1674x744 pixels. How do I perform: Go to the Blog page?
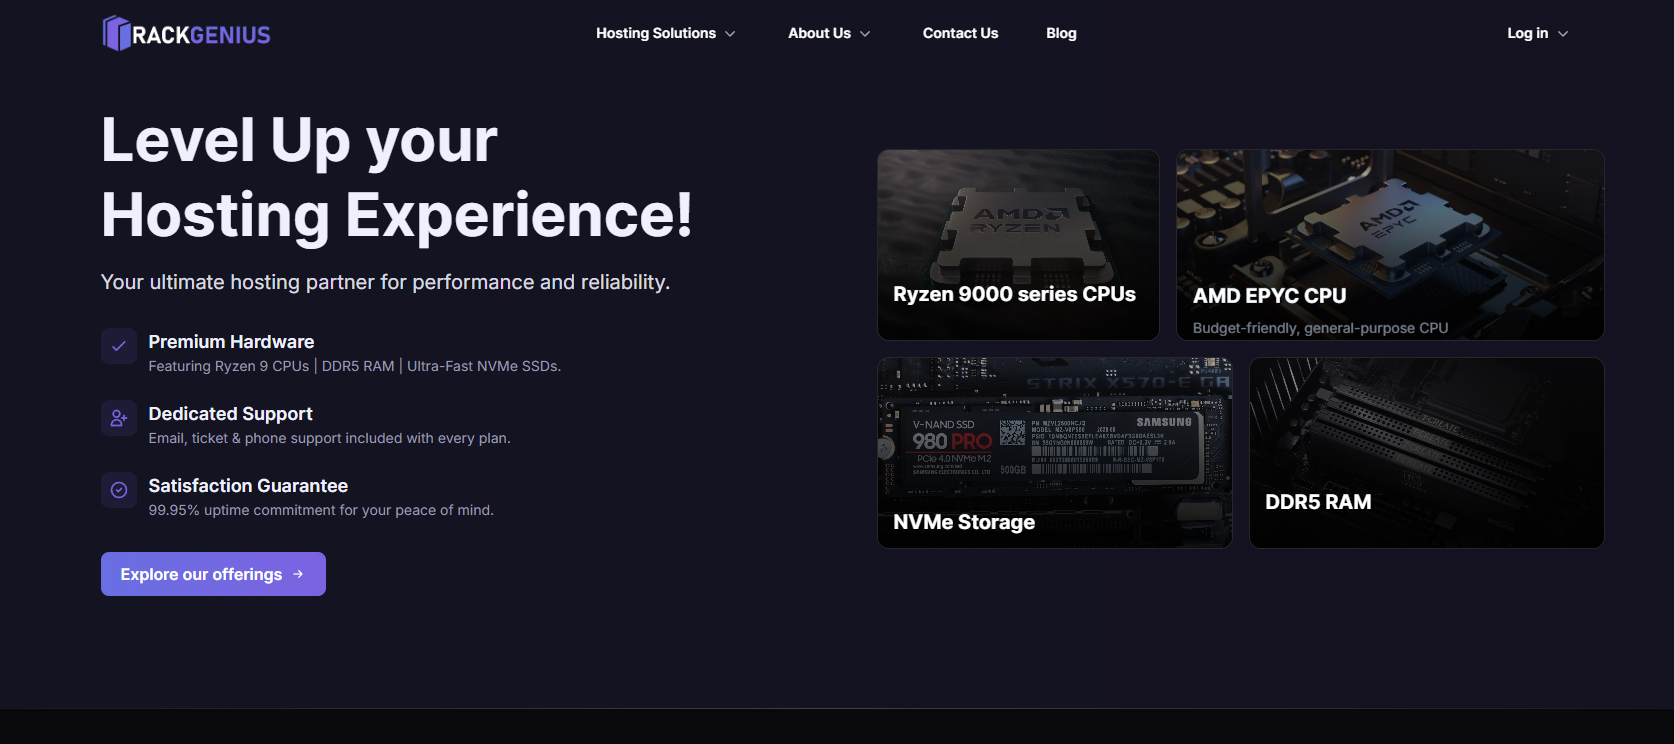pyautogui.click(x=1061, y=33)
